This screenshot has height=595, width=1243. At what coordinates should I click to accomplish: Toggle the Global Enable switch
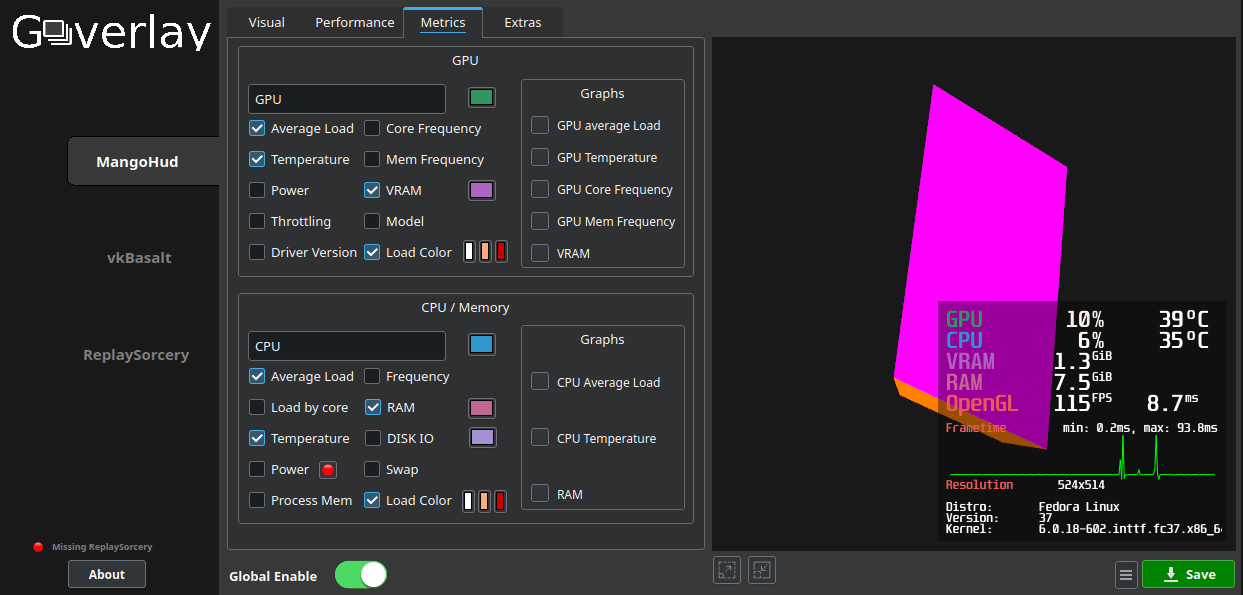(x=361, y=574)
